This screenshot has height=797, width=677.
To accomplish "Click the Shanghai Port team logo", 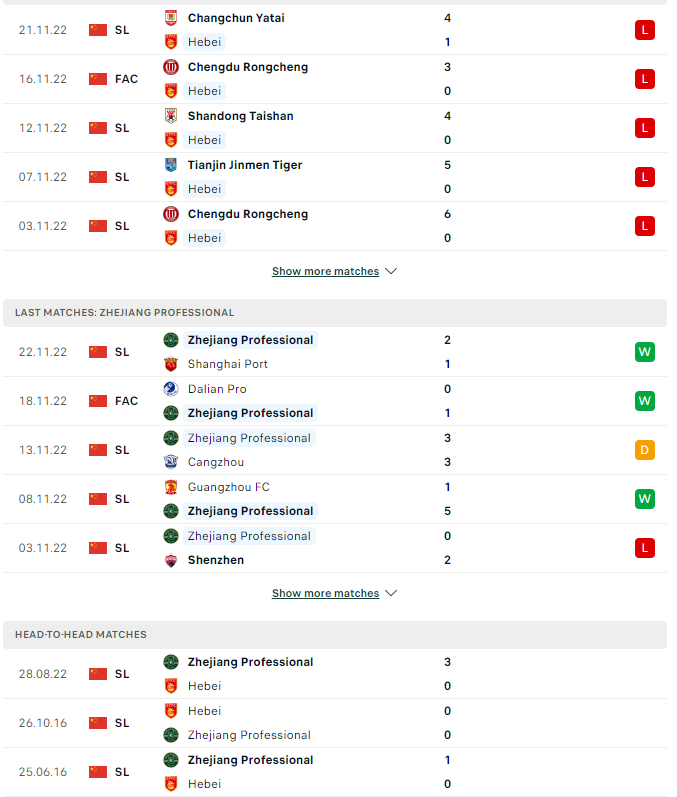I will click(x=171, y=364).
